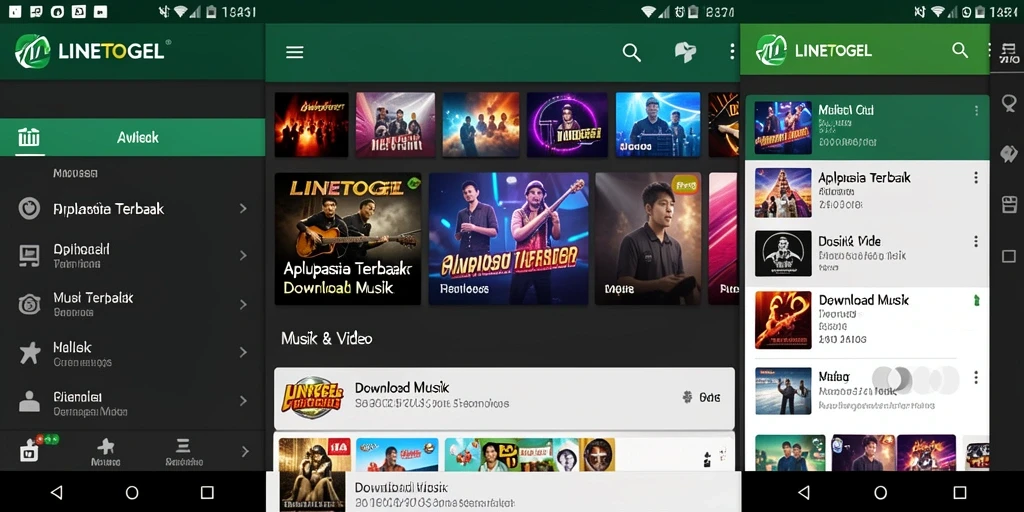Tap the monitor icon beside Oplhoadd
Screen dimensions: 1024x512
click(x=29, y=256)
